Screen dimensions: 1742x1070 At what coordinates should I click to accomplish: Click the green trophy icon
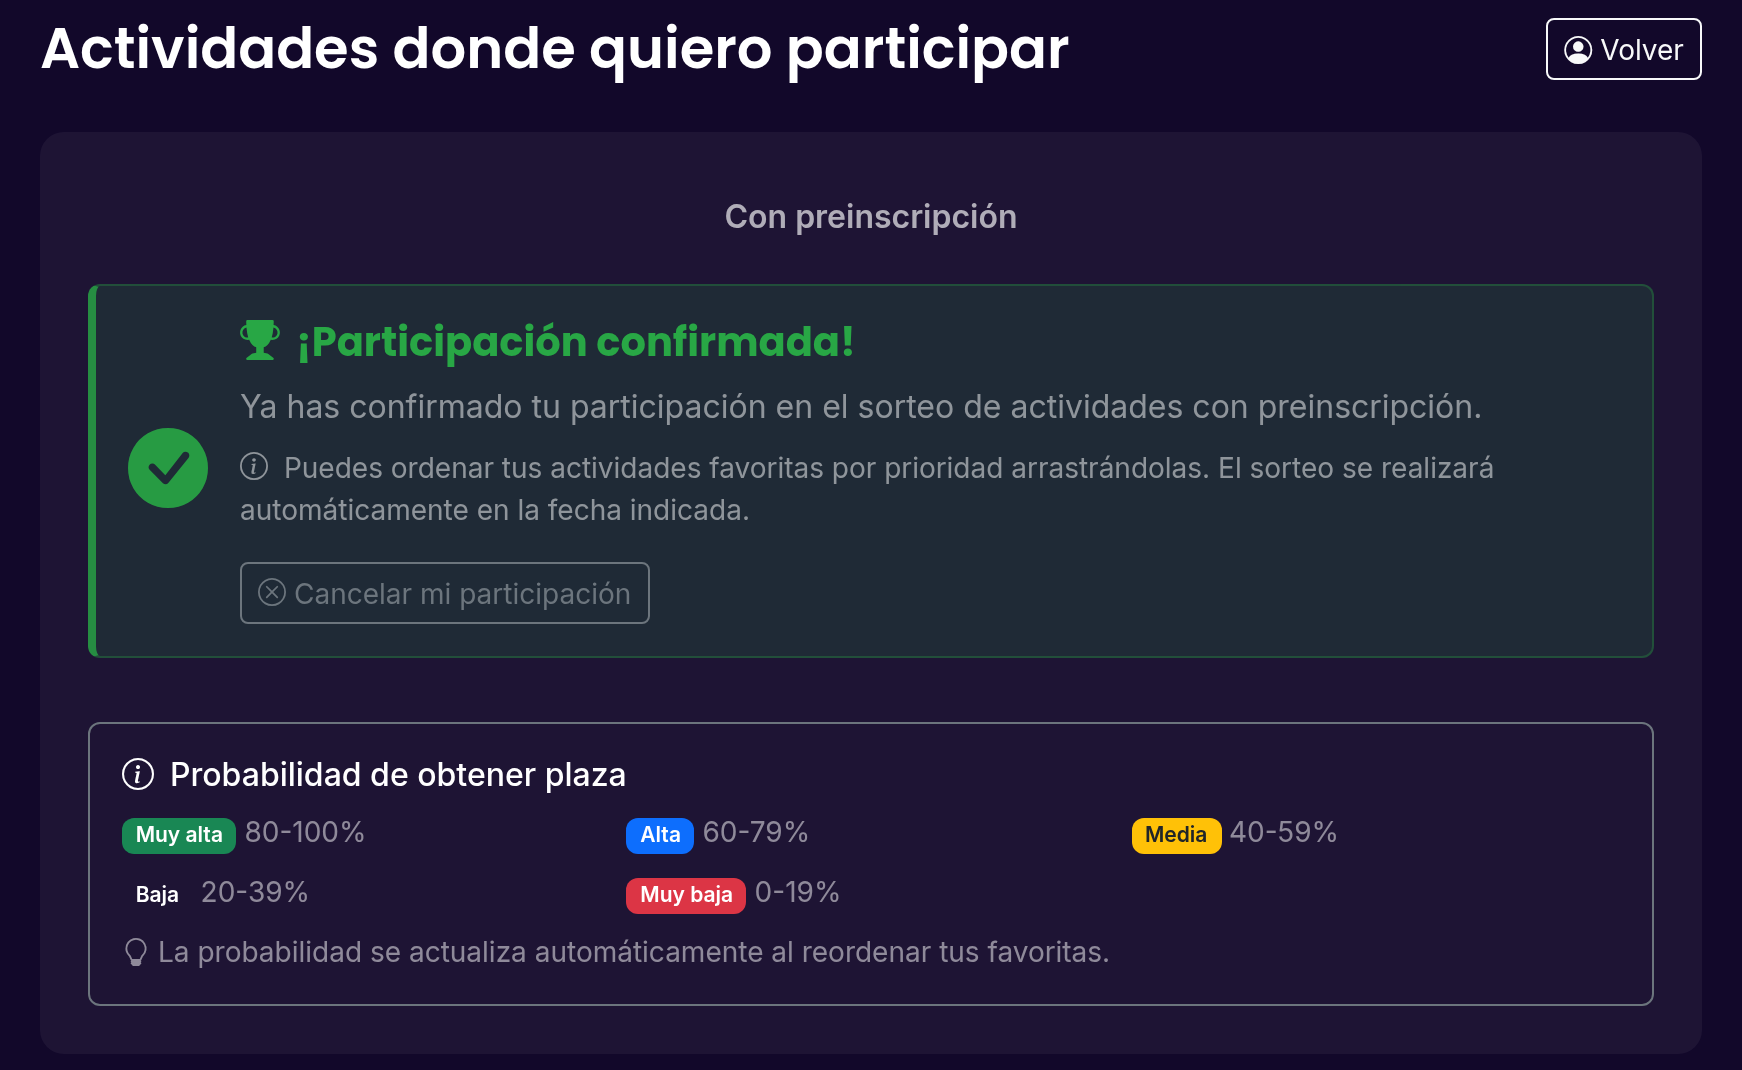(260, 340)
